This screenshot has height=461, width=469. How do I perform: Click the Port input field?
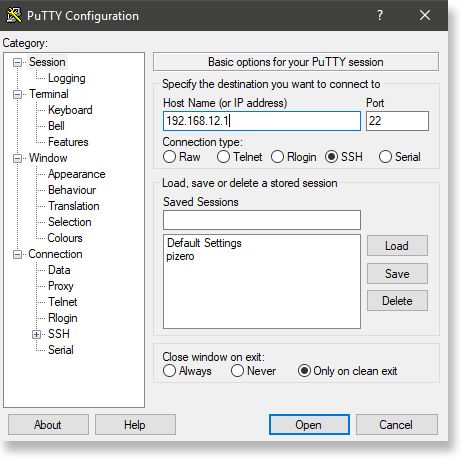(397, 121)
